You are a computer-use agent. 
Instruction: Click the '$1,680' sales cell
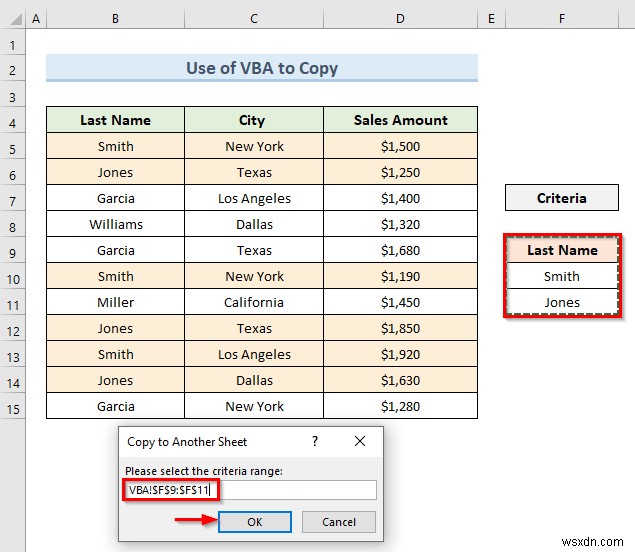[x=401, y=250]
